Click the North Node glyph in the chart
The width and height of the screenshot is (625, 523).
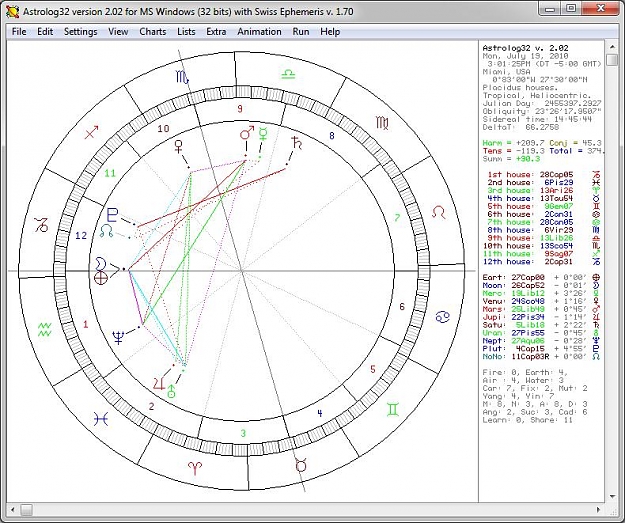(x=106, y=231)
